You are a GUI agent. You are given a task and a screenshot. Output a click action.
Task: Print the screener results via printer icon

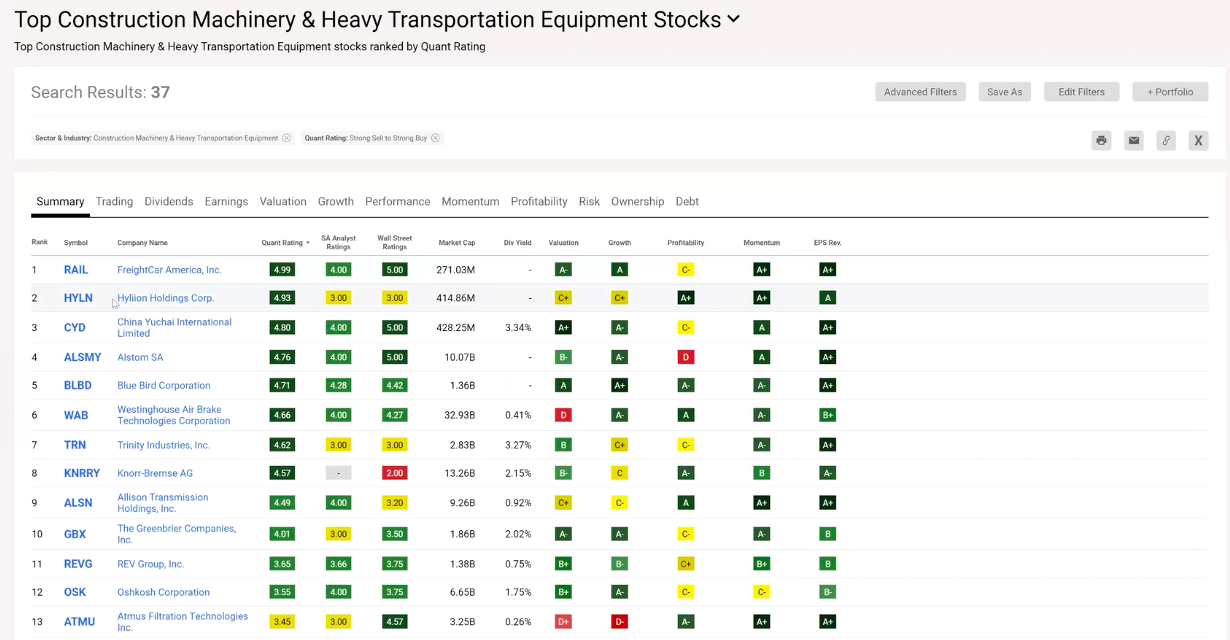pos(1101,140)
